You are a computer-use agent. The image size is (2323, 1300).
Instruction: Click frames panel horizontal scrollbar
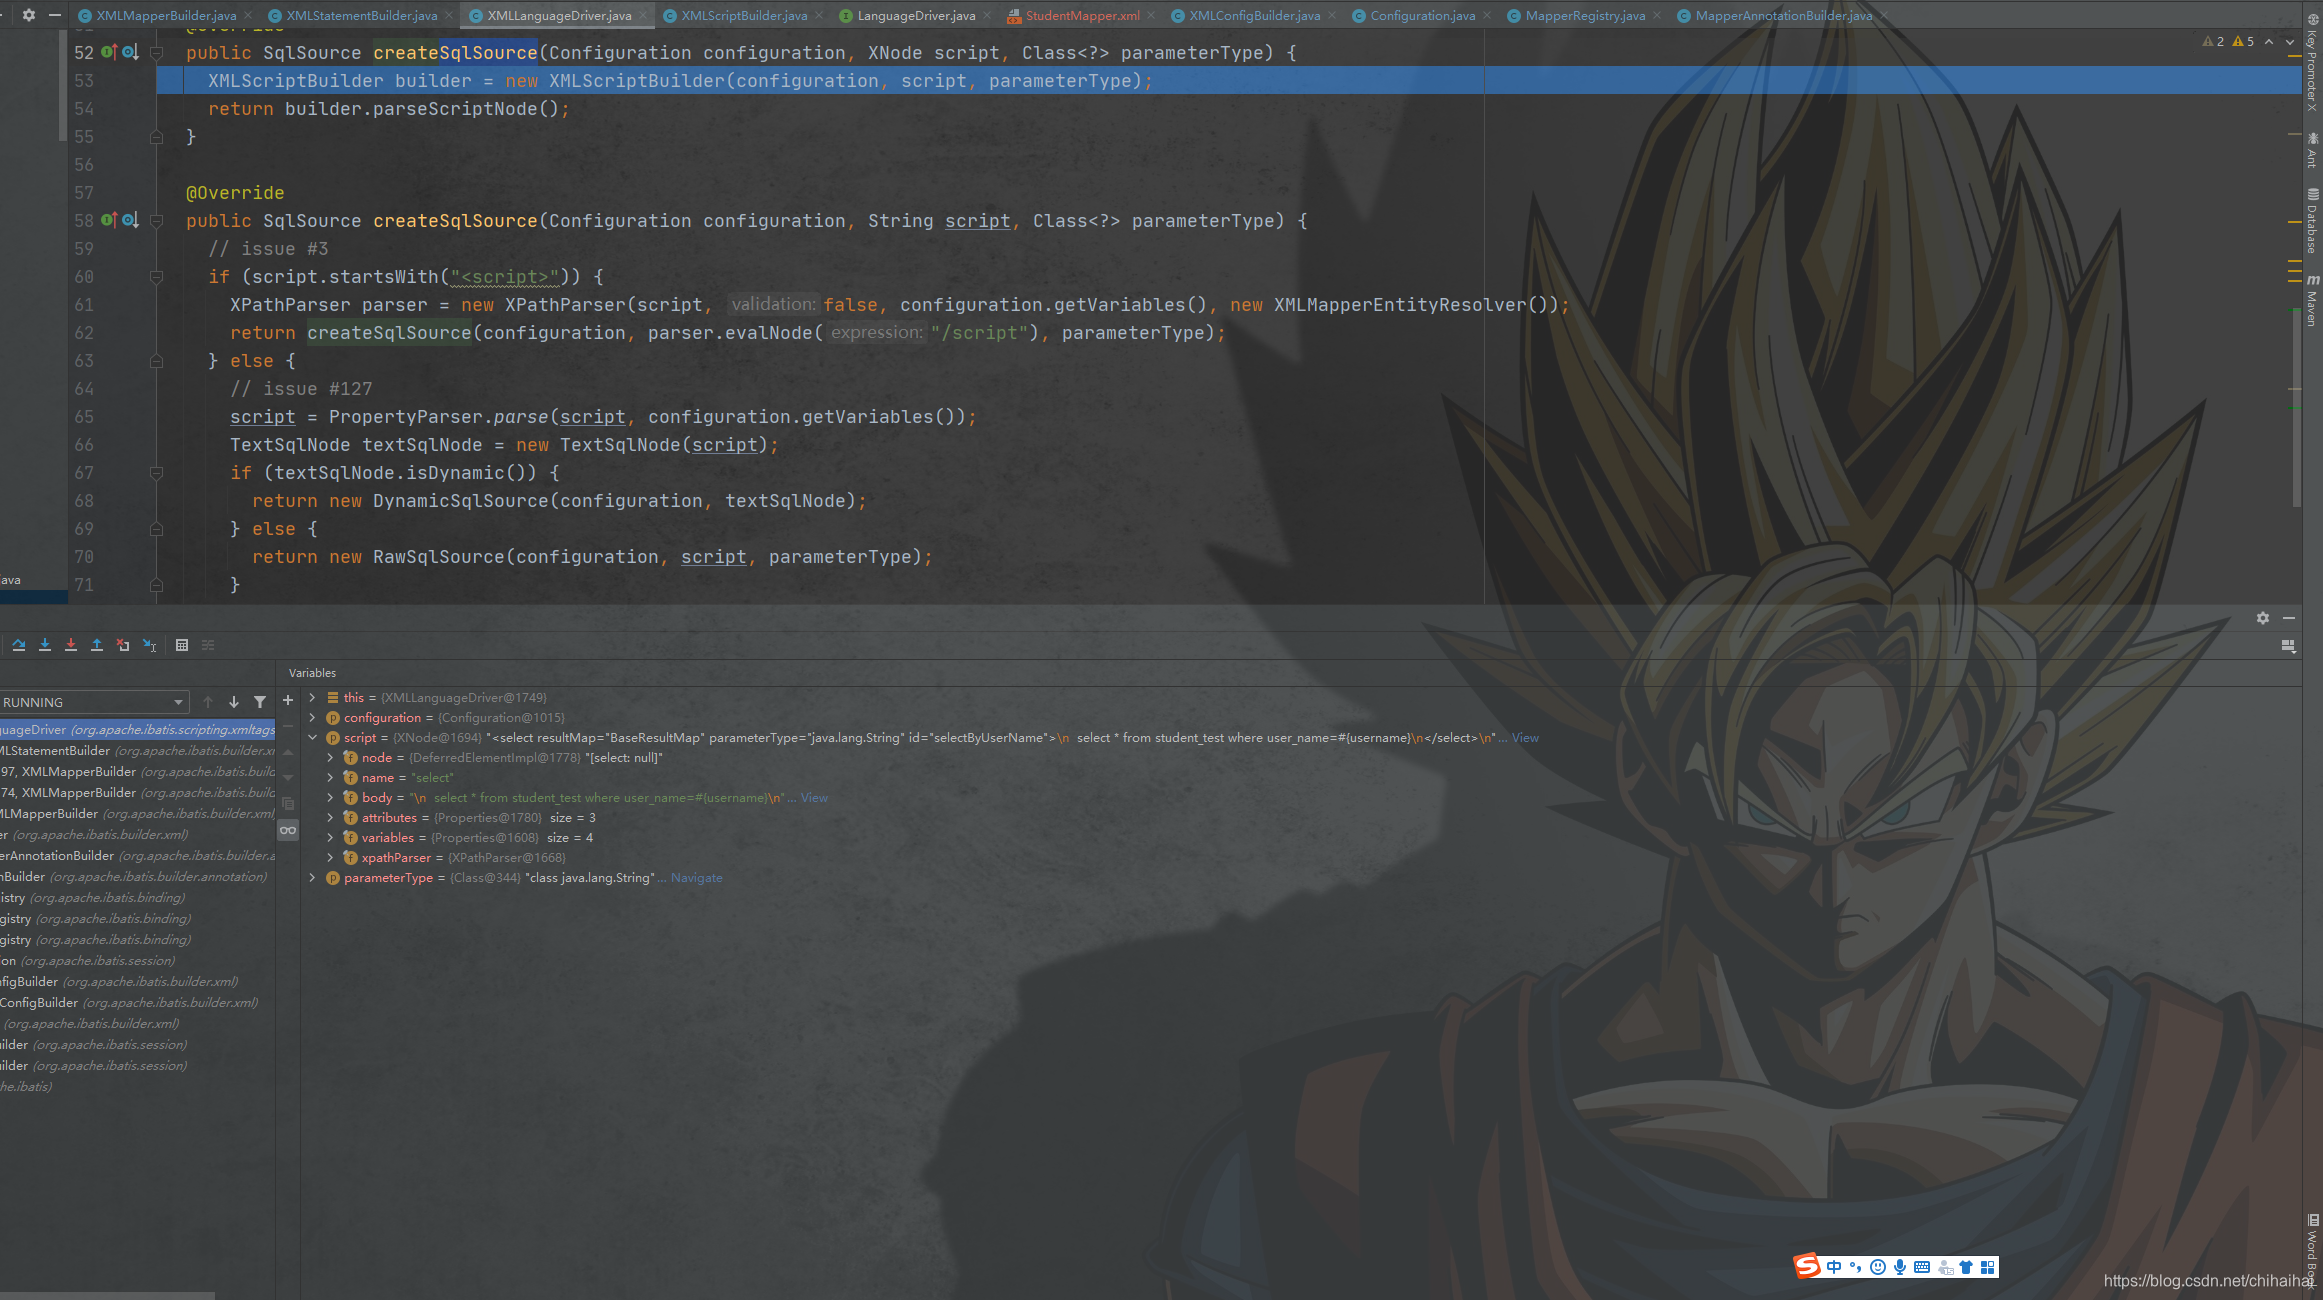pyautogui.click(x=107, y=1295)
